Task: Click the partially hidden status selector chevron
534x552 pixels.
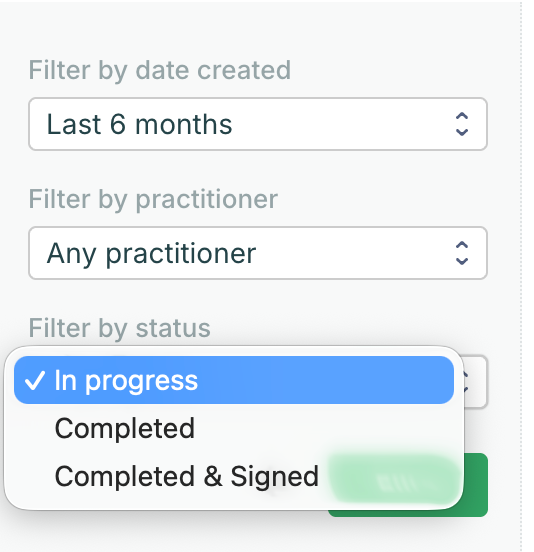Action: (466, 382)
